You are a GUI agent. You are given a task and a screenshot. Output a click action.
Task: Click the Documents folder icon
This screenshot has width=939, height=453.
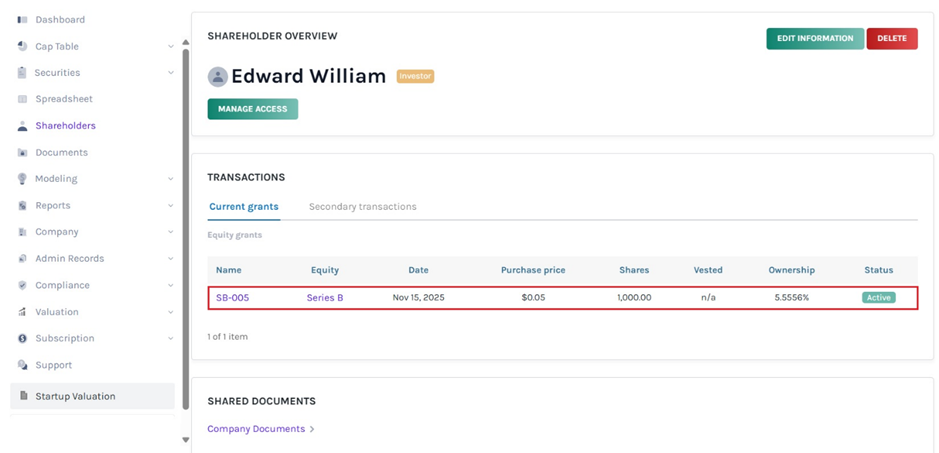pyautogui.click(x=22, y=153)
